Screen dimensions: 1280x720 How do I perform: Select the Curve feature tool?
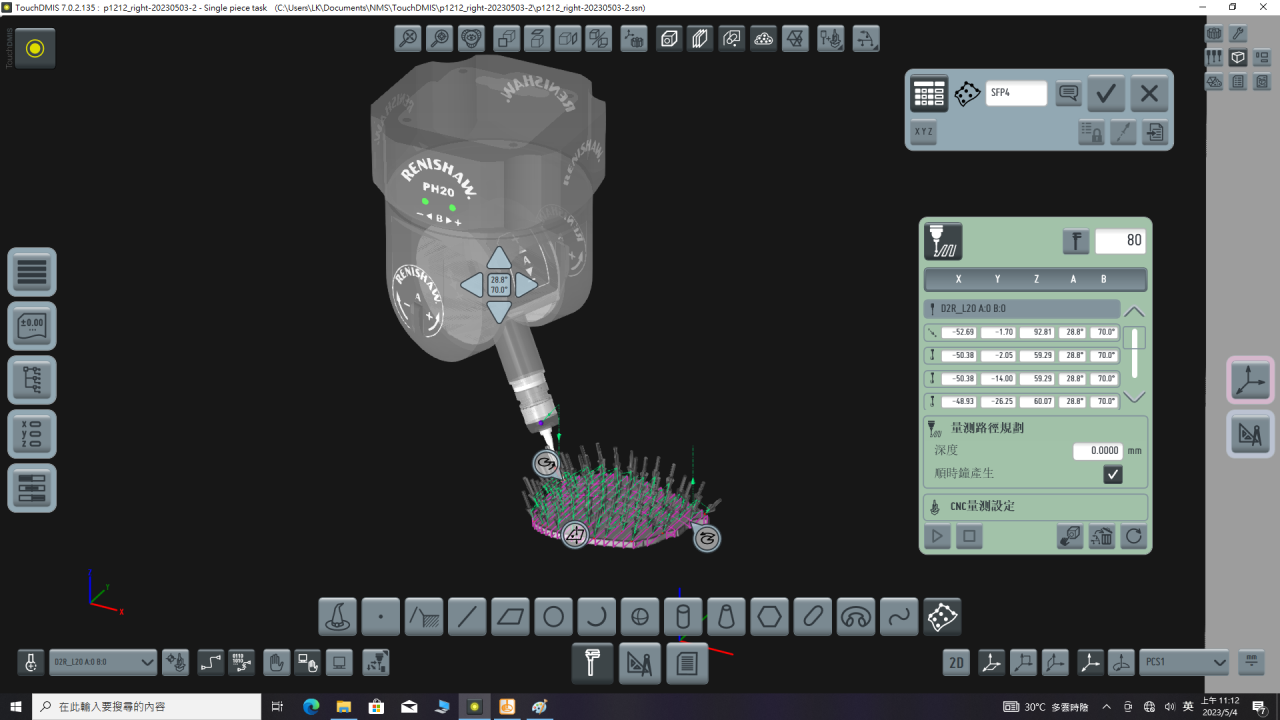click(x=899, y=617)
